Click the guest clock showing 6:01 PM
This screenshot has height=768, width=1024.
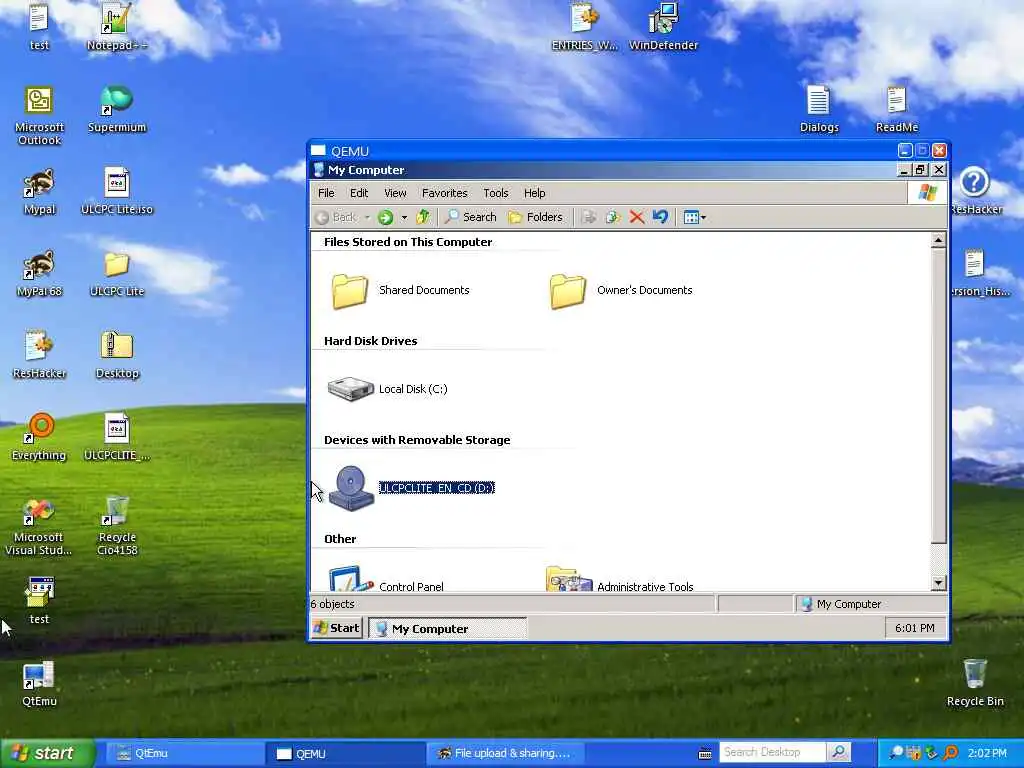tap(914, 628)
